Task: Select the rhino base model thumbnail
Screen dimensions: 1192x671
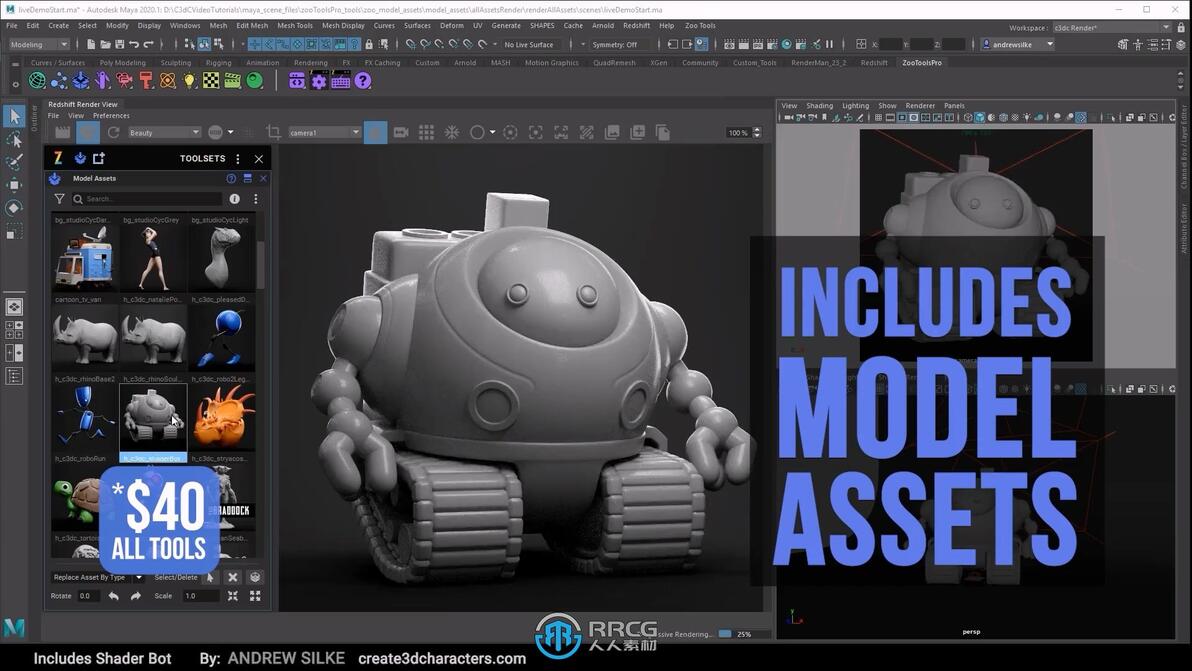Action: point(85,338)
